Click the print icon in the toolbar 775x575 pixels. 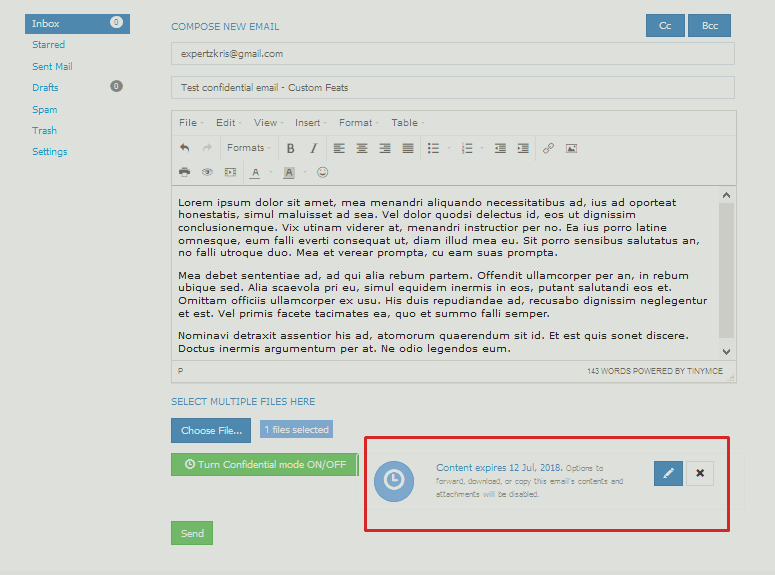tap(184, 172)
